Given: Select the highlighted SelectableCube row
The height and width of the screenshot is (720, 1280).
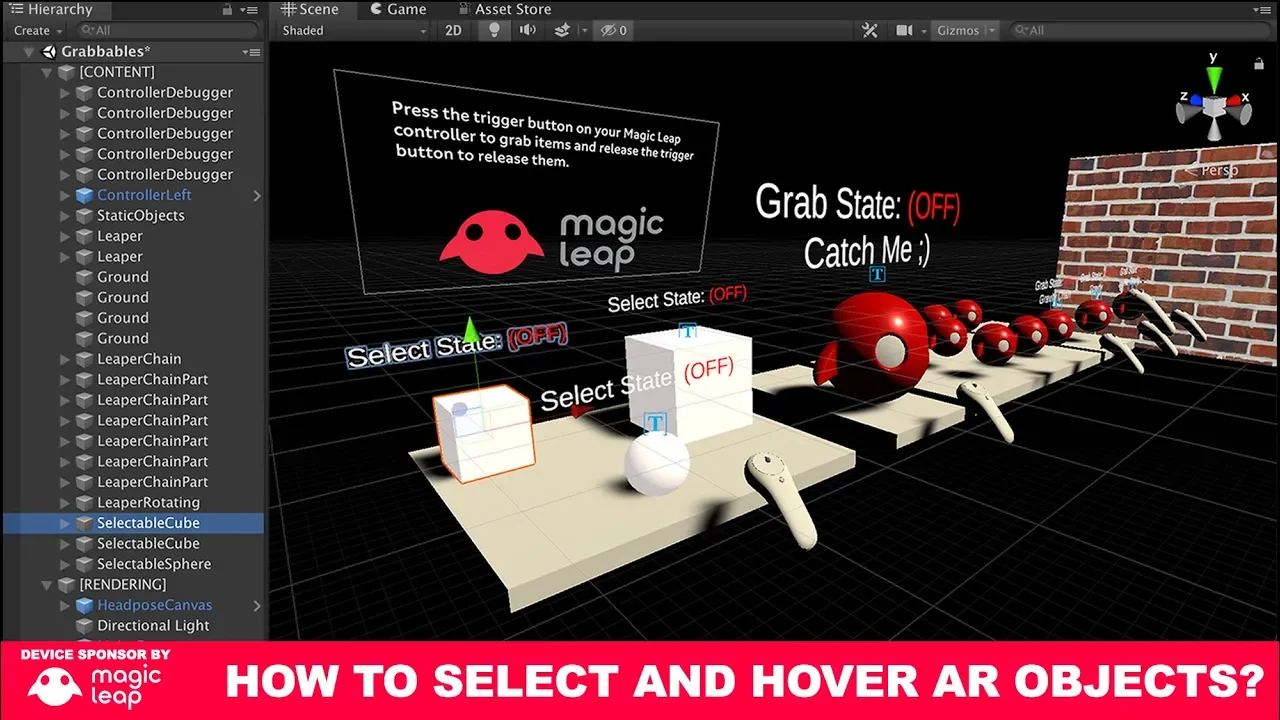Looking at the screenshot, I should [x=134, y=523].
